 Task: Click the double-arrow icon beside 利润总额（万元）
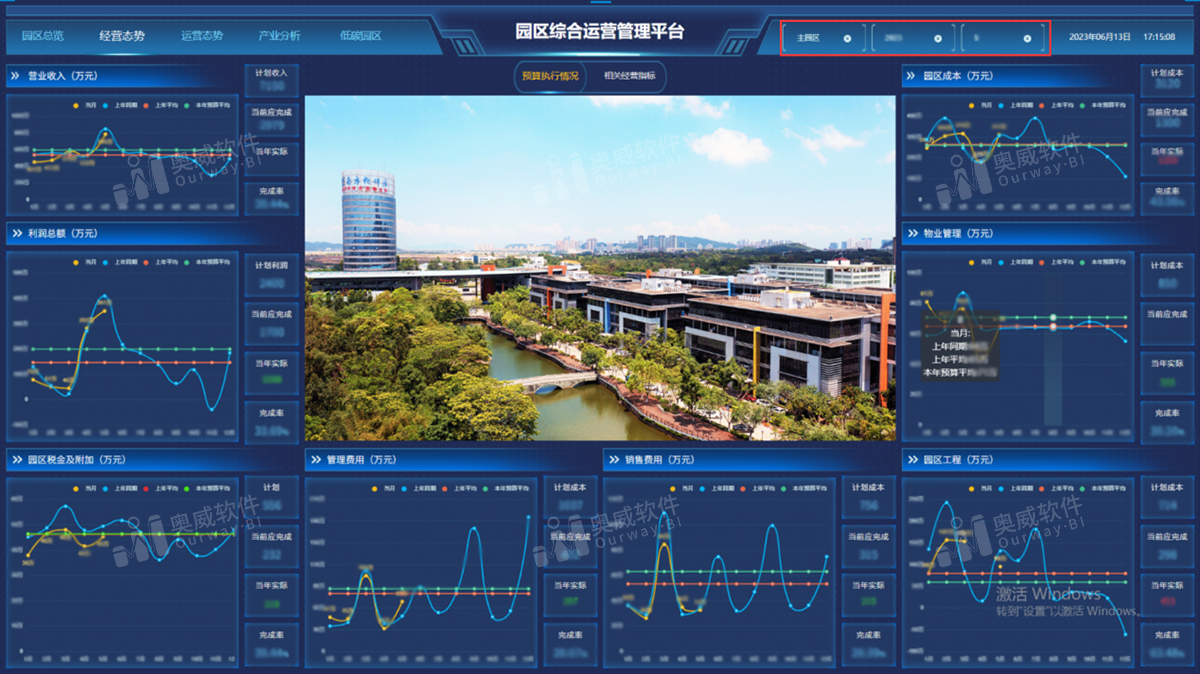point(17,233)
